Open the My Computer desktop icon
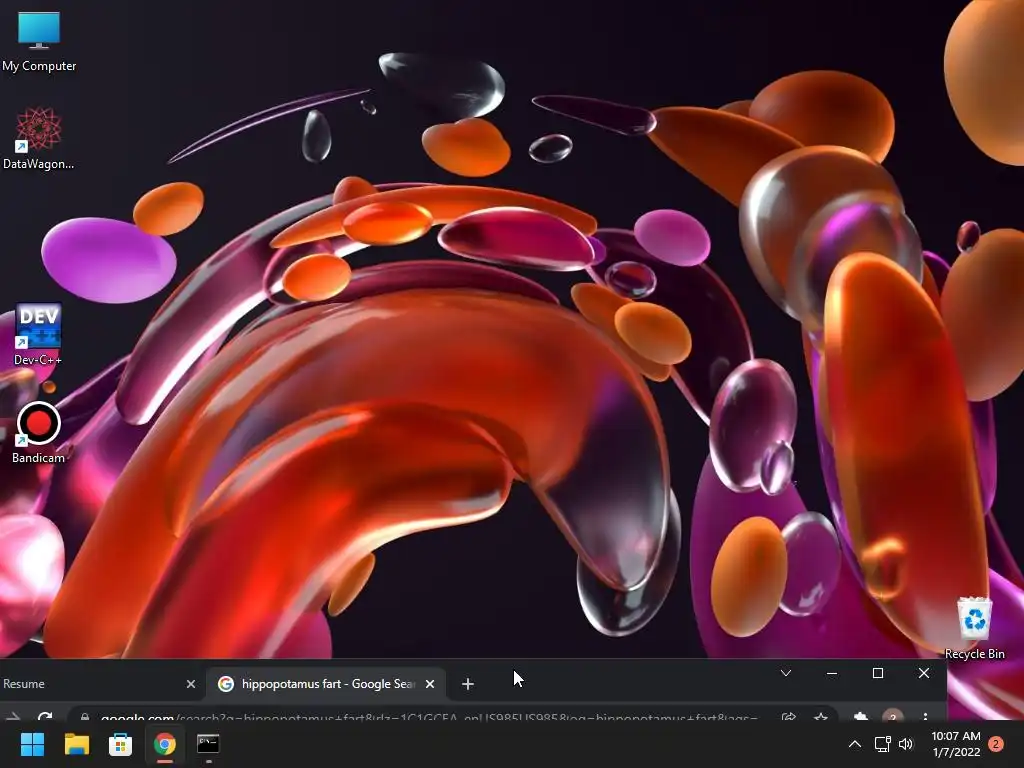Image resolution: width=1024 pixels, height=768 pixels. tap(39, 42)
